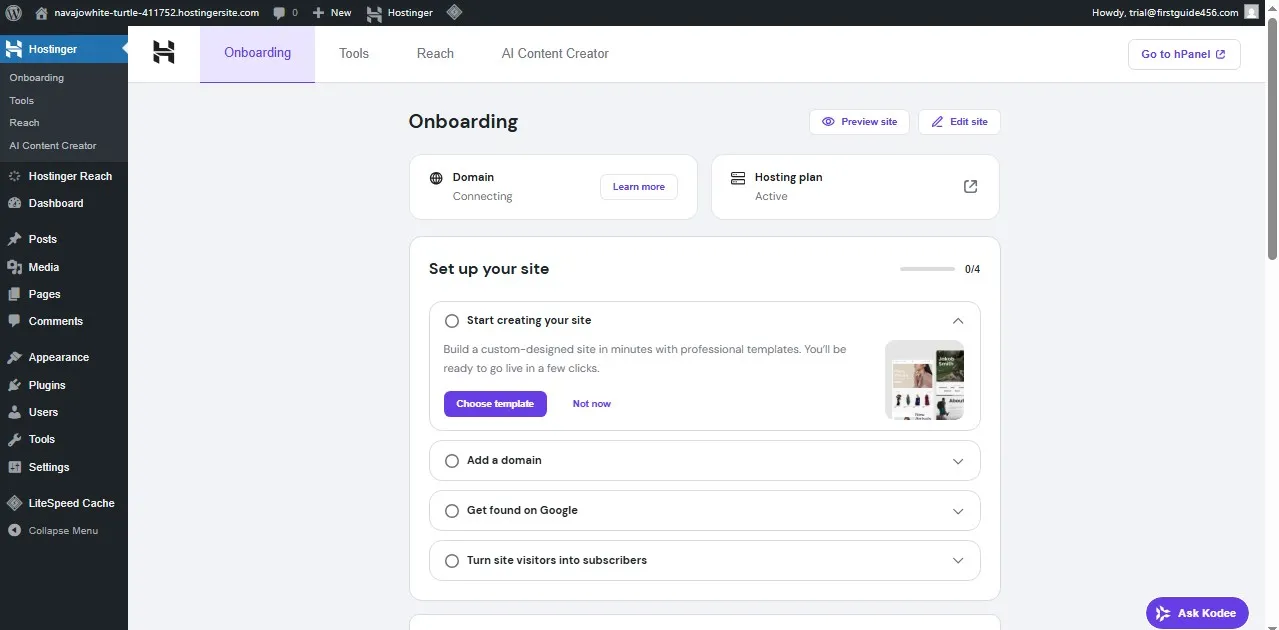This screenshot has height=630, width=1279.
Task: Check the Get found on Google circle
Action: [452, 510]
